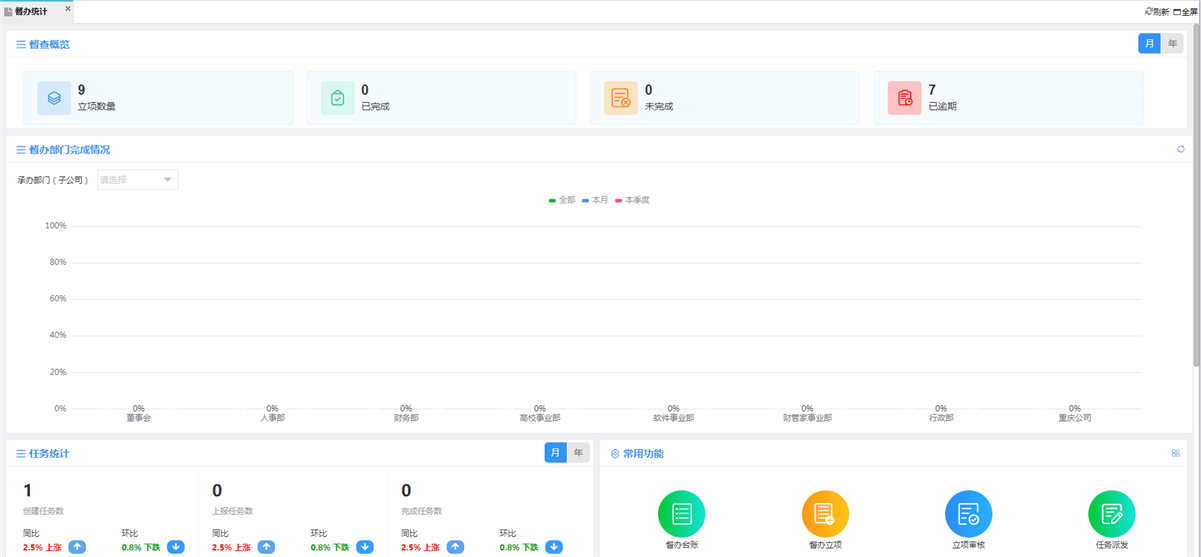Launch the 任务派发 shortcut icon

[1111, 514]
